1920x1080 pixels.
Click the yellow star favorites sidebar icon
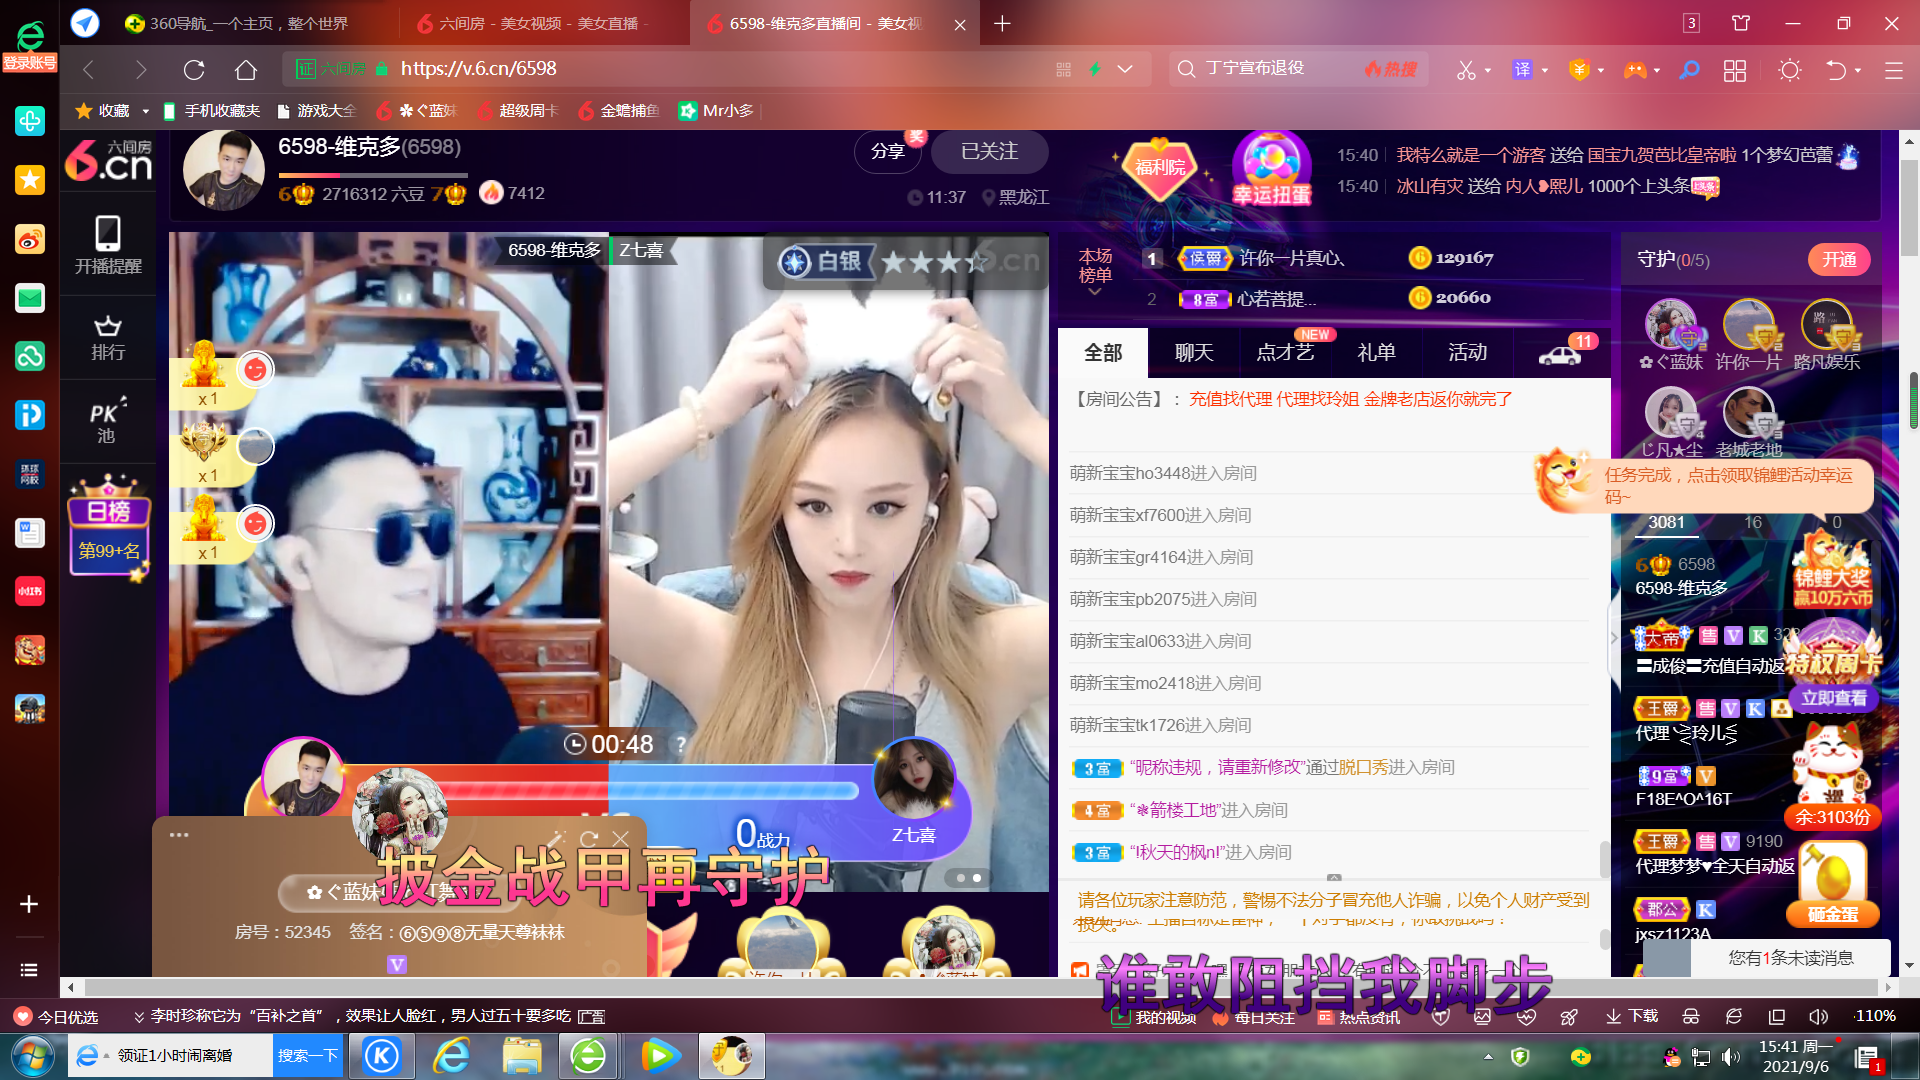click(30, 180)
